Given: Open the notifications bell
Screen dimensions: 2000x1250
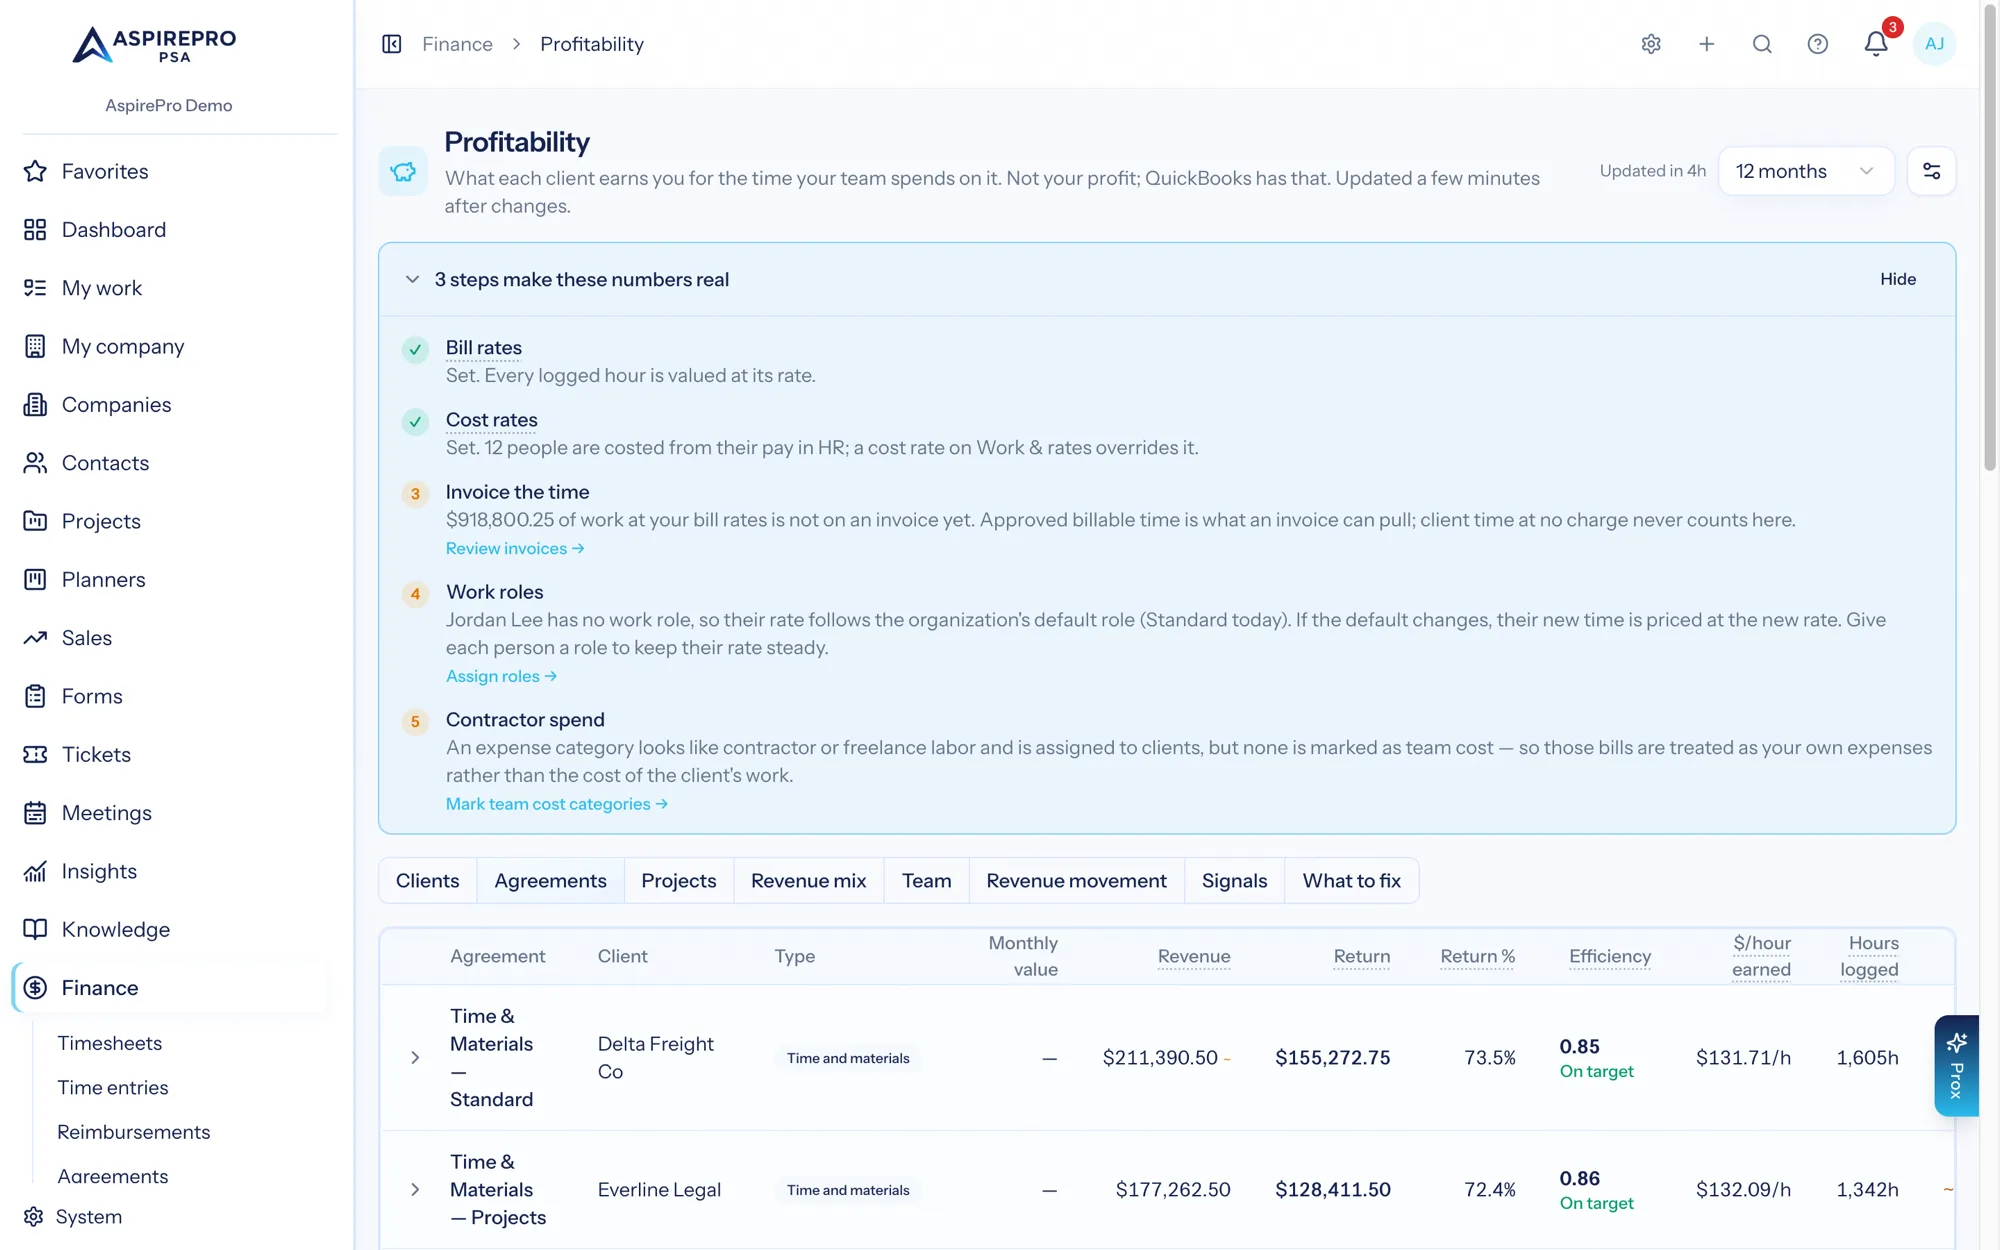Looking at the screenshot, I should pos(1876,44).
